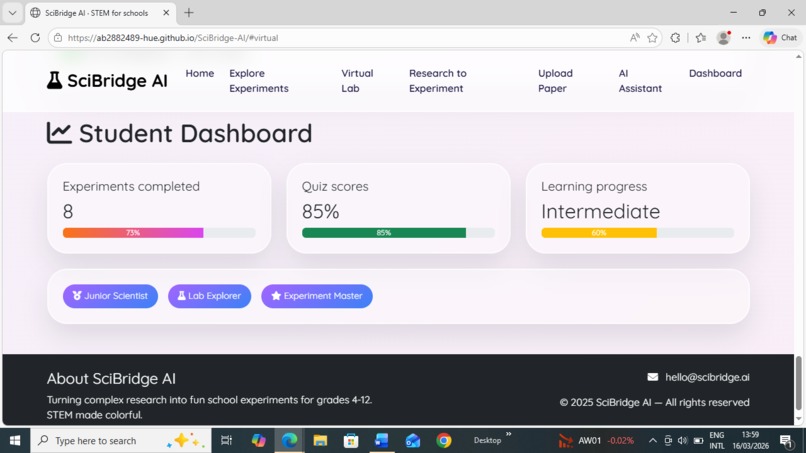Viewport: 806px width, 453px height.
Task: Click the About SciBridge AI heading
Action: point(111,378)
